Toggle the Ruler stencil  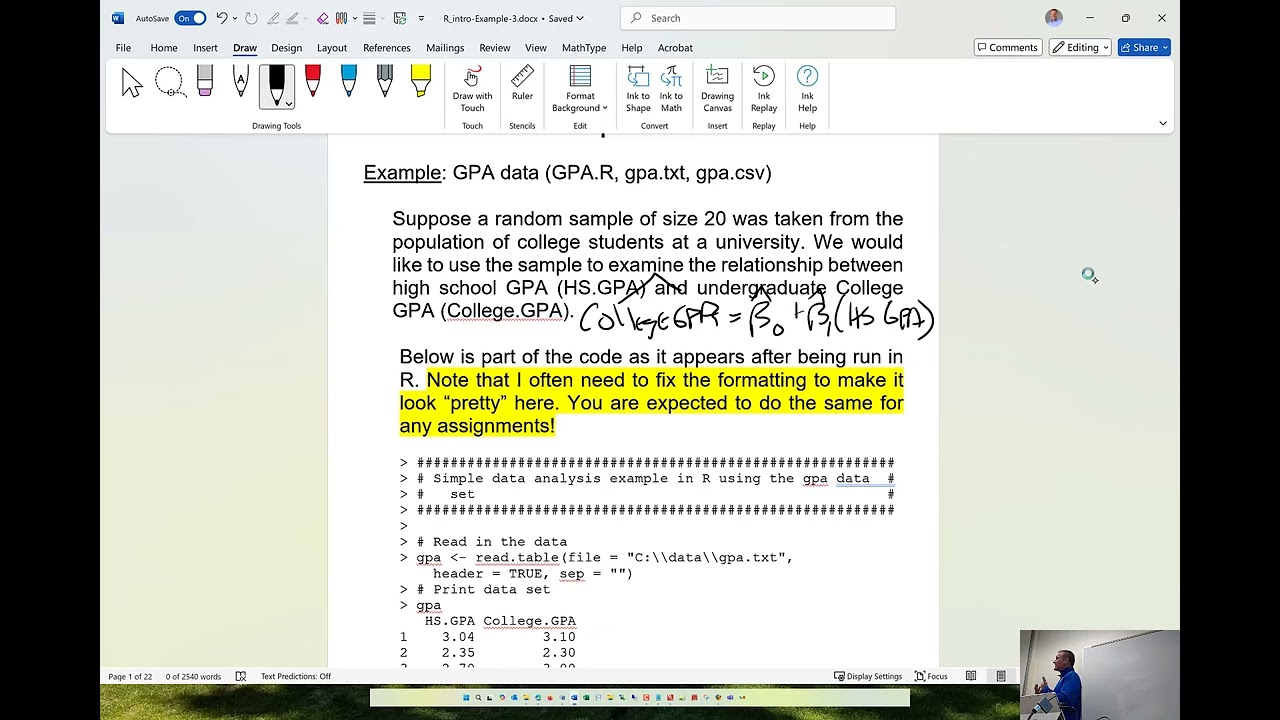click(522, 84)
